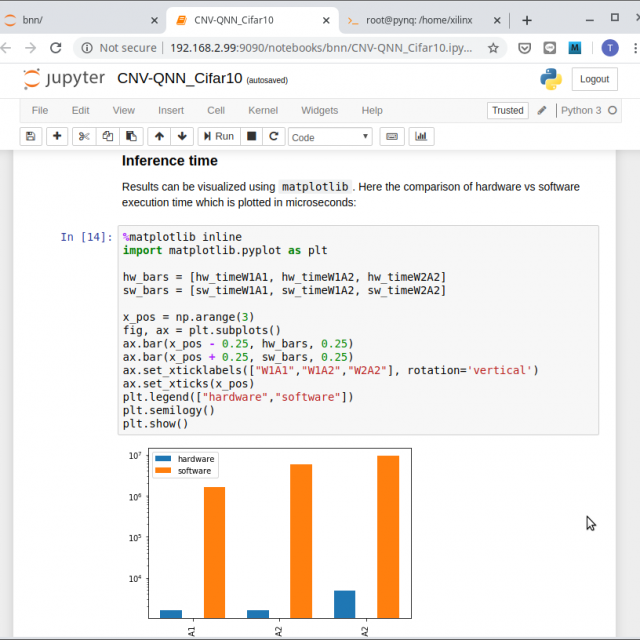Cut selected cells with the scissors icon
Viewport: 640px width, 640px height.
[85, 136]
